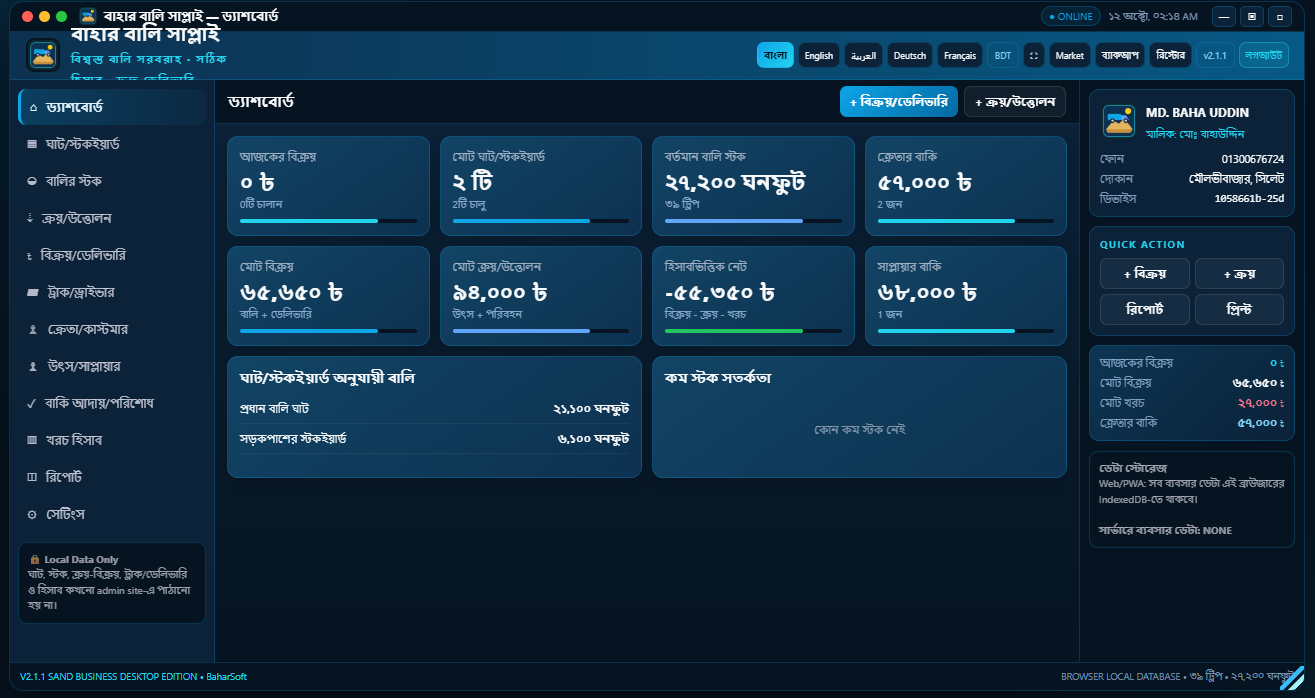Click the রিস্টোর button
The width and height of the screenshot is (1315, 698).
tap(1170, 56)
